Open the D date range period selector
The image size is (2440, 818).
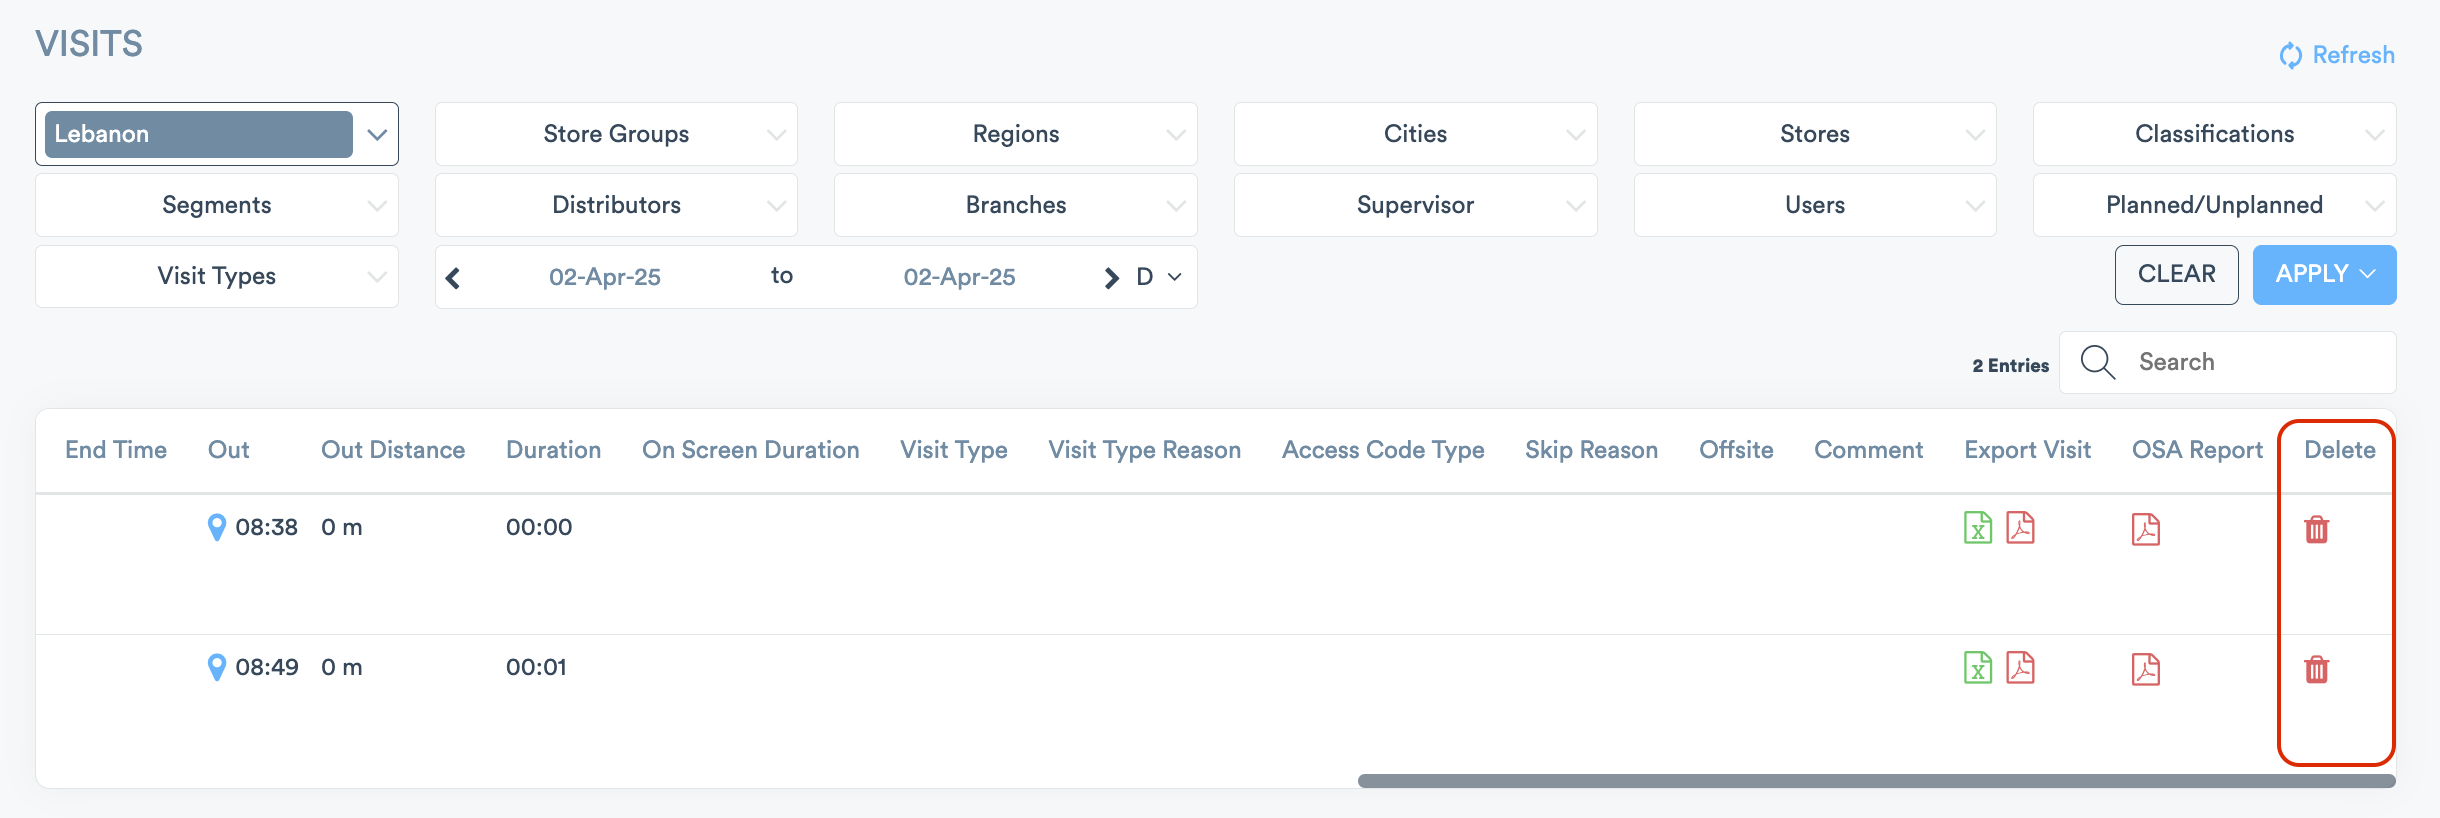[1158, 277]
